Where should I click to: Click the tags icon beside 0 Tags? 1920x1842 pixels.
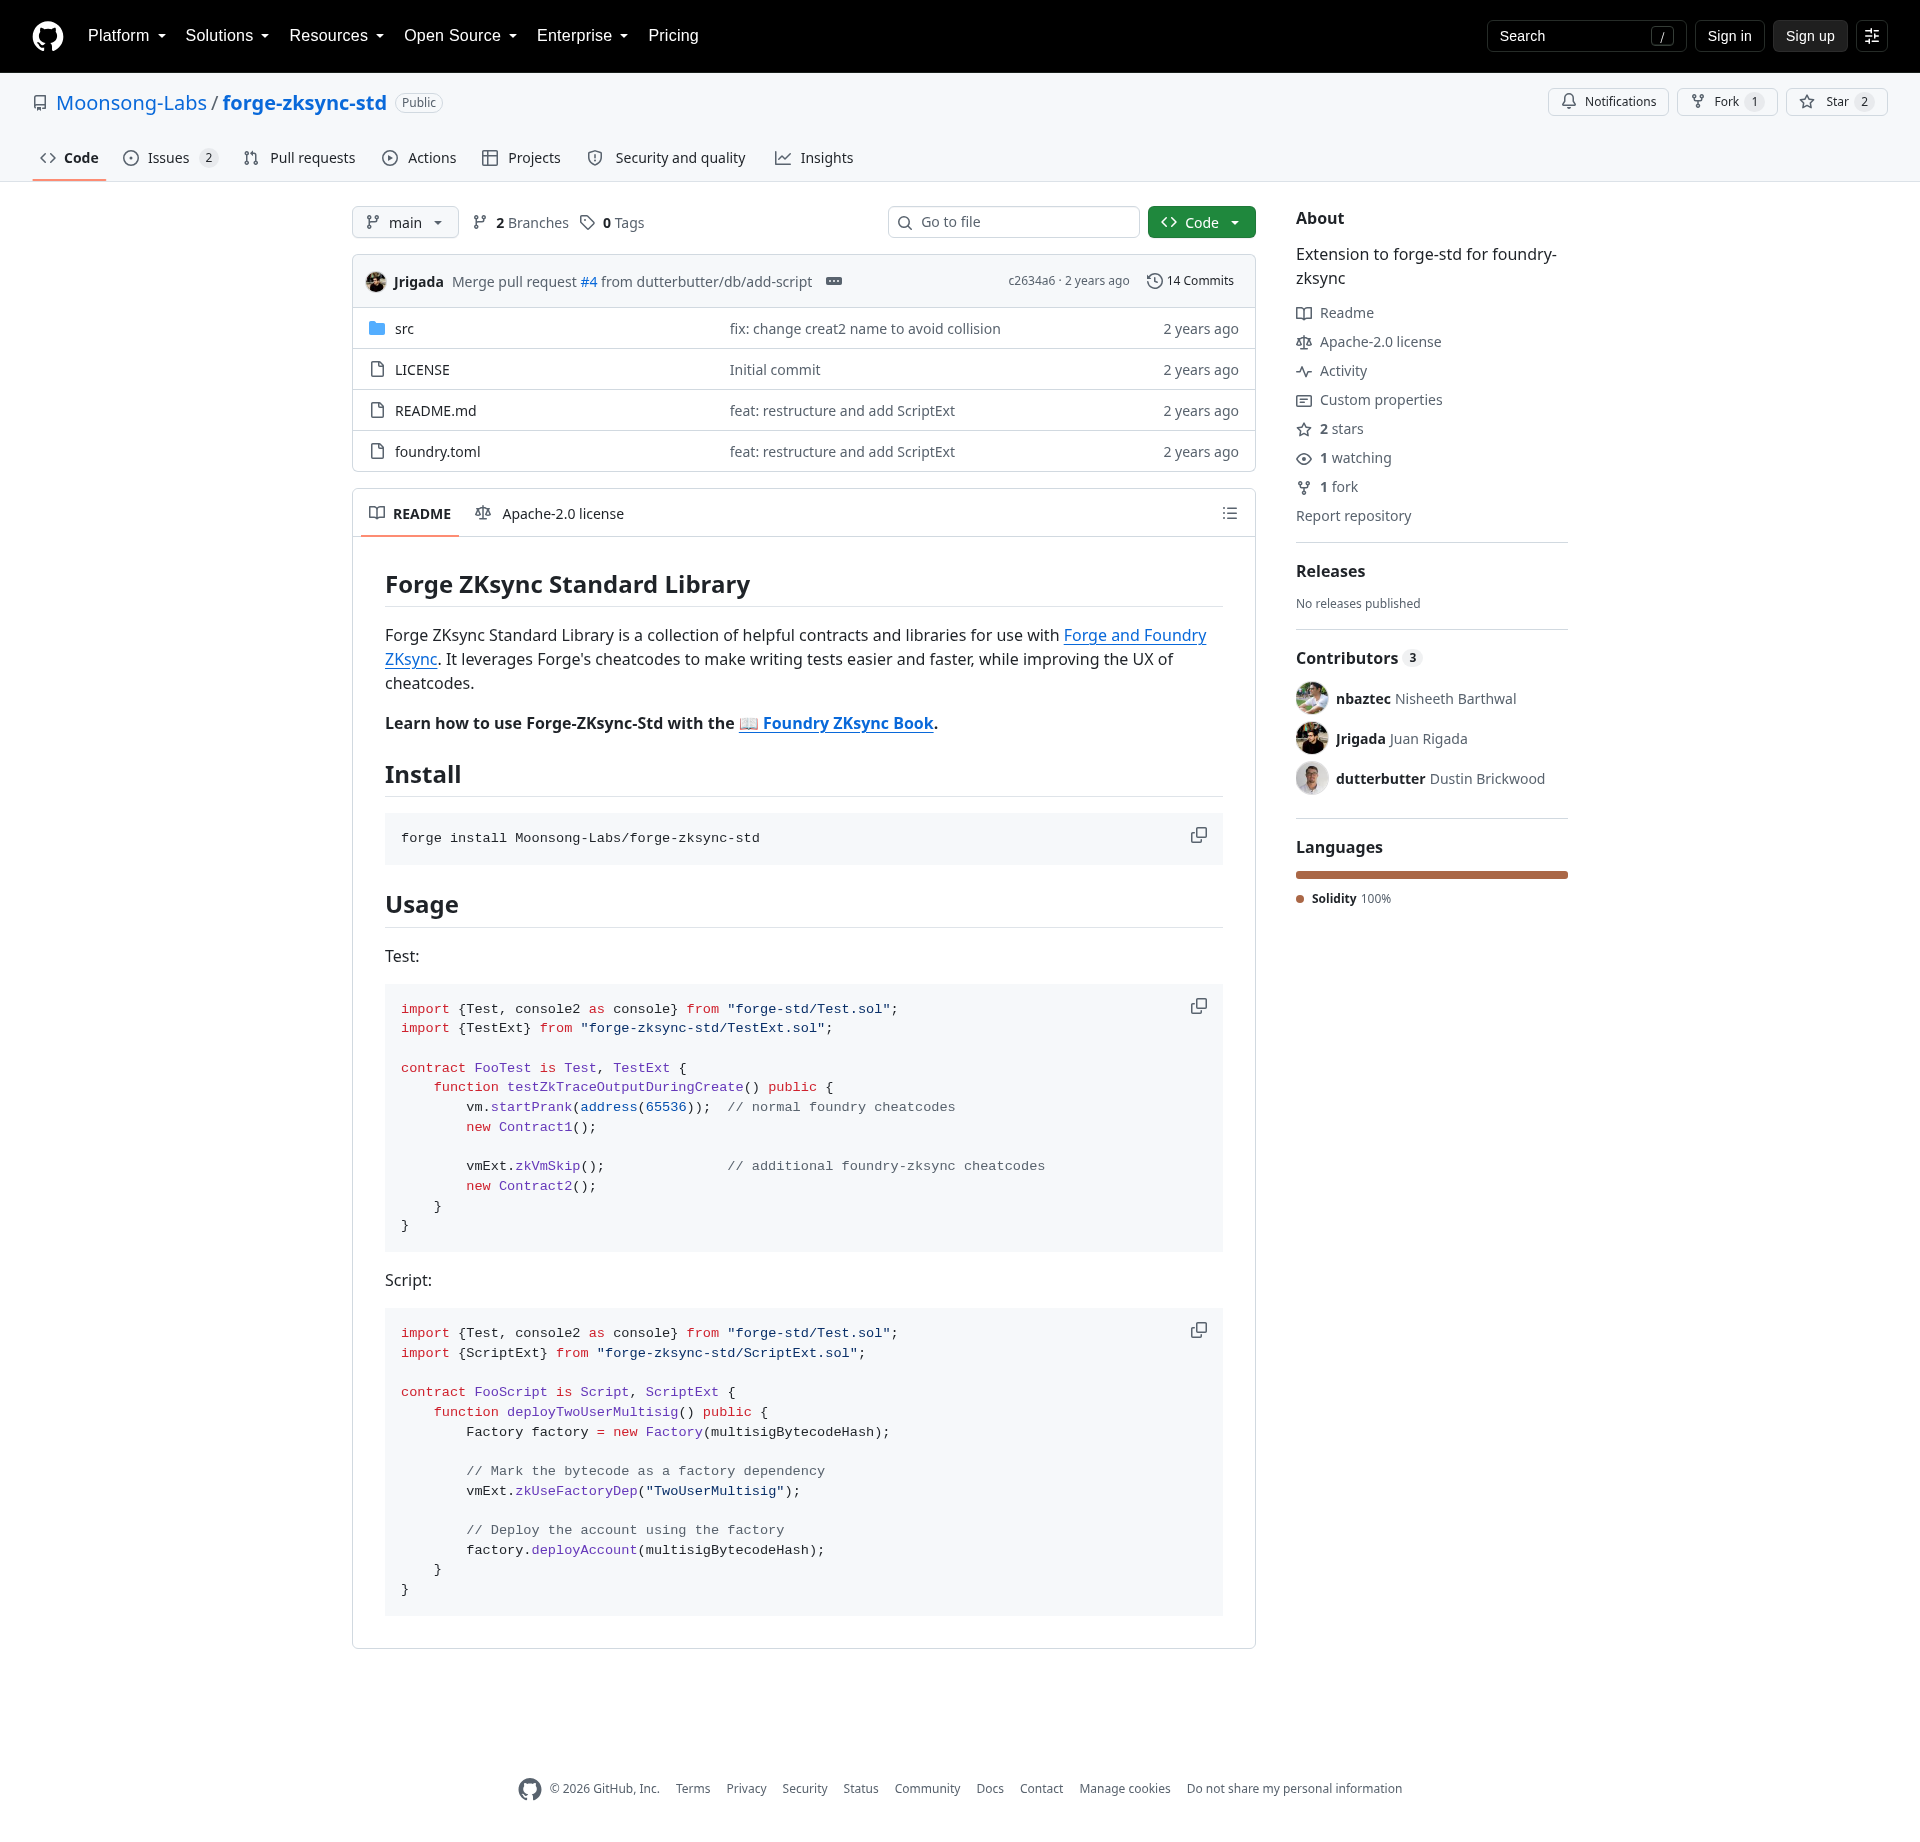pyautogui.click(x=587, y=222)
